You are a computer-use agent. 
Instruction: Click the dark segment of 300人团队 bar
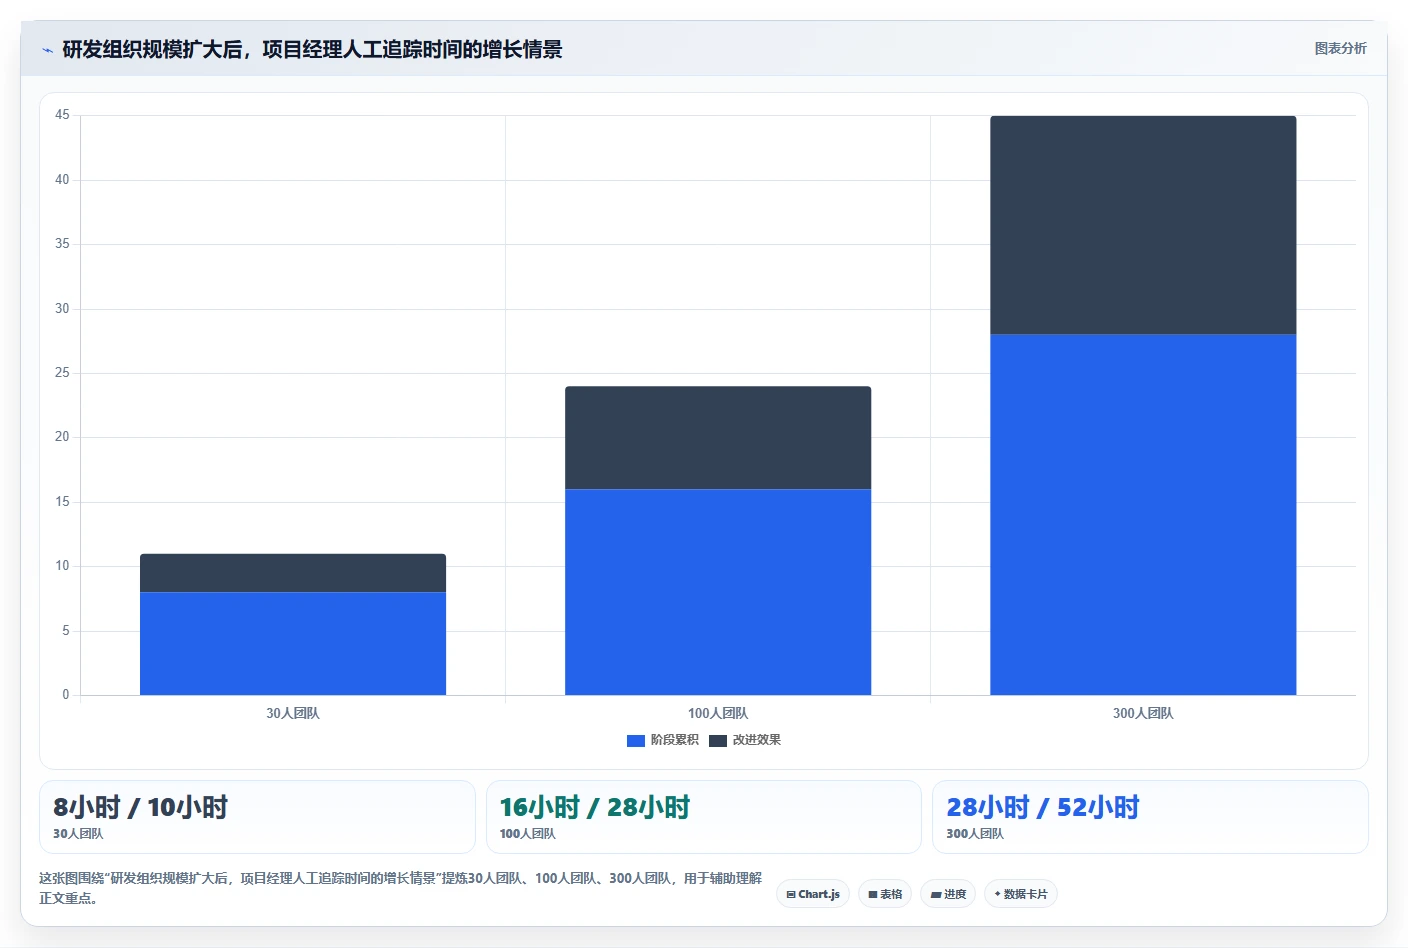pos(1143,225)
